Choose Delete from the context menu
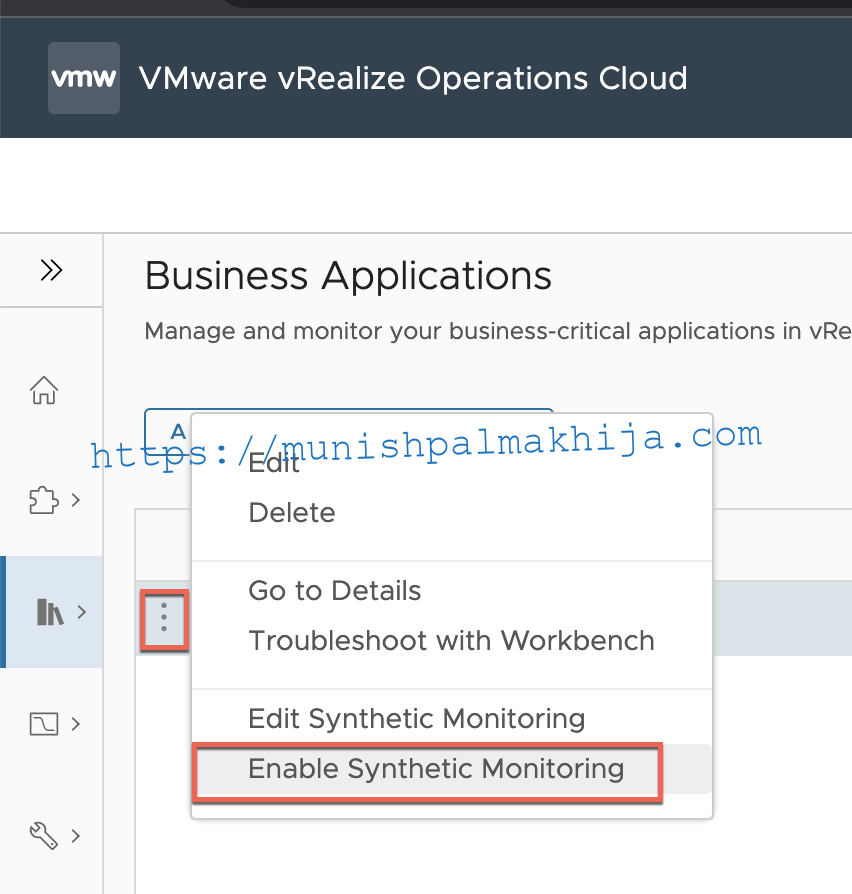Image resolution: width=852 pixels, height=894 pixels. pyautogui.click(x=292, y=513)
